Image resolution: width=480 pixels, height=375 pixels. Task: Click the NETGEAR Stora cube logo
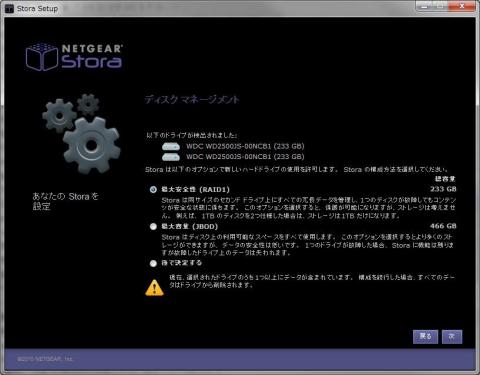click(42, 57)
